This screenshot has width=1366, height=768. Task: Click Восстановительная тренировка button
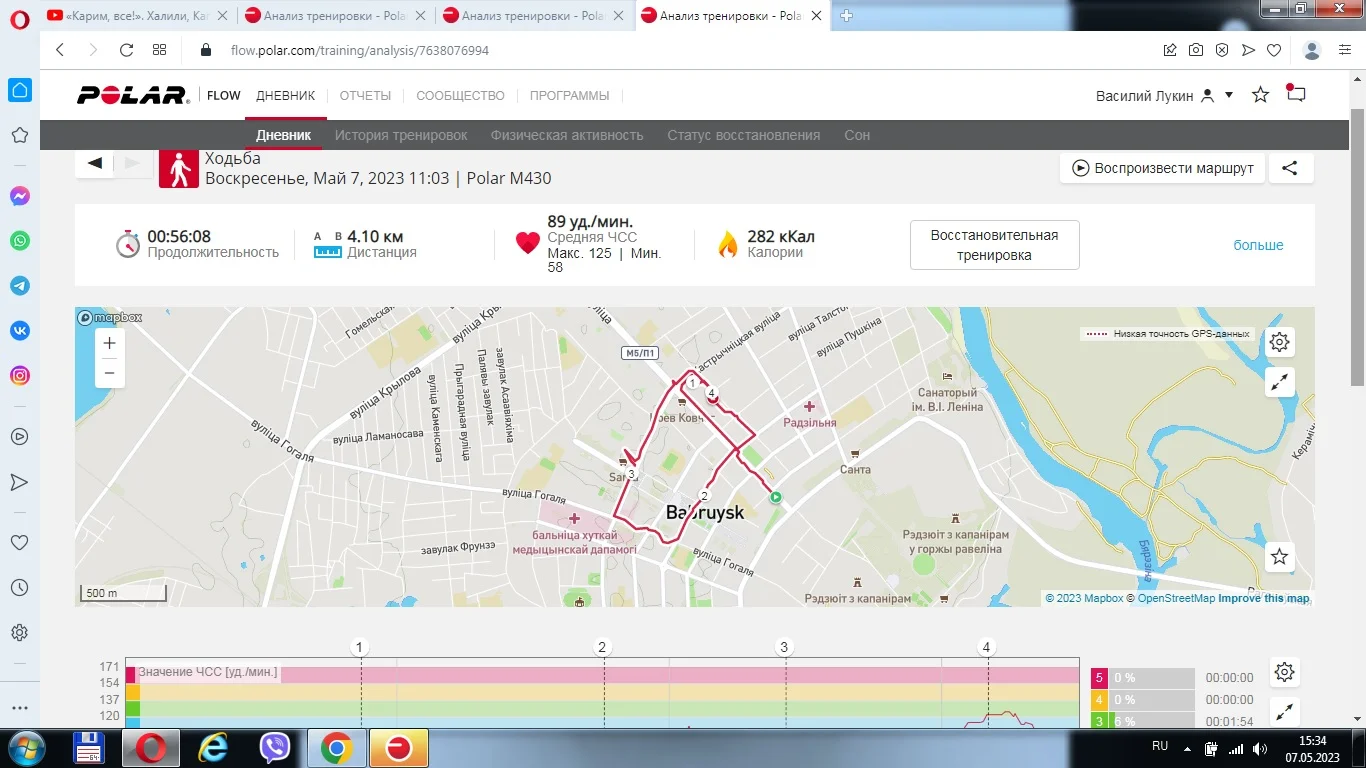tap(994, 245)
